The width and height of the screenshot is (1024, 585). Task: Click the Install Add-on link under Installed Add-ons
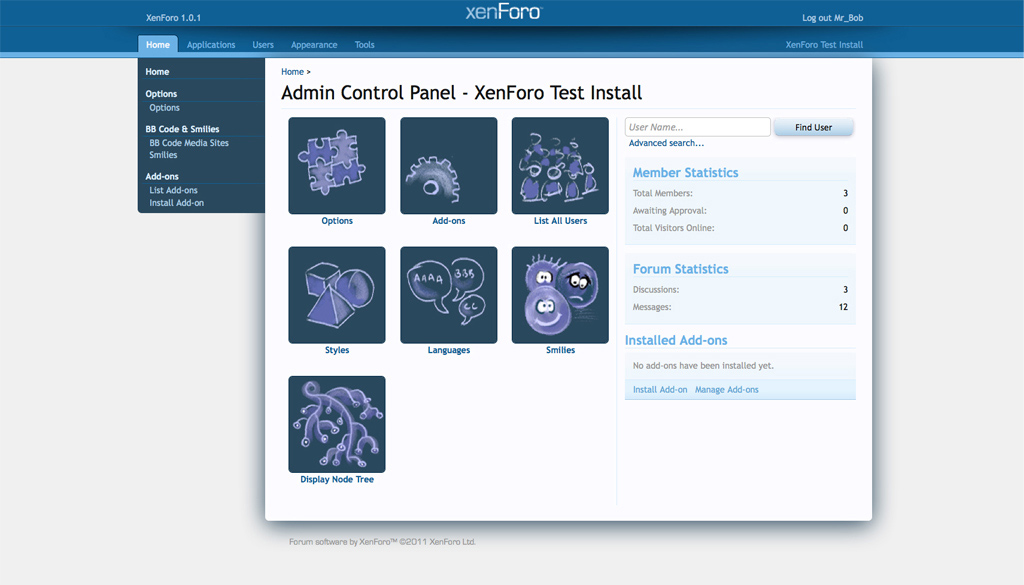click(x=660, y=390)
